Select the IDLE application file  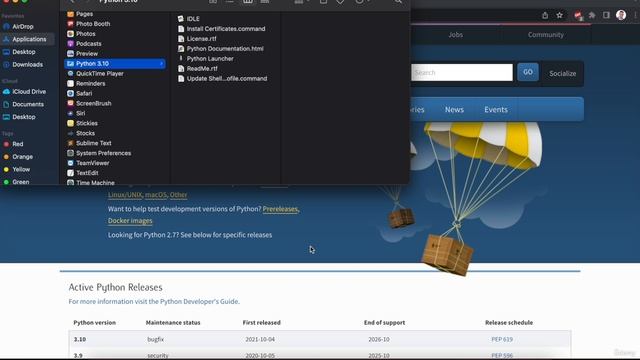click(189, 19)
